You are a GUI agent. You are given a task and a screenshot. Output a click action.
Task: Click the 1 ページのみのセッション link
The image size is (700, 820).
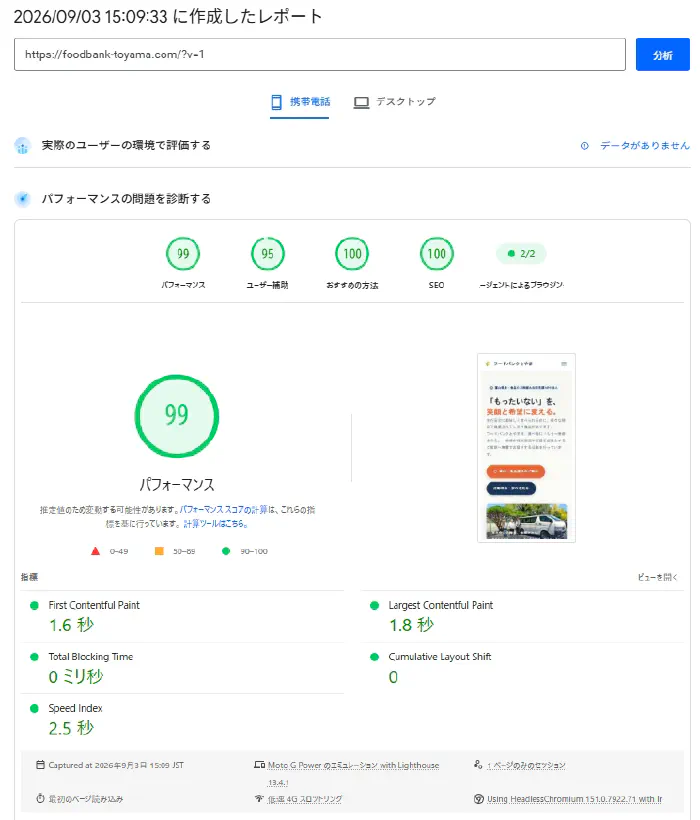(526, 765)
